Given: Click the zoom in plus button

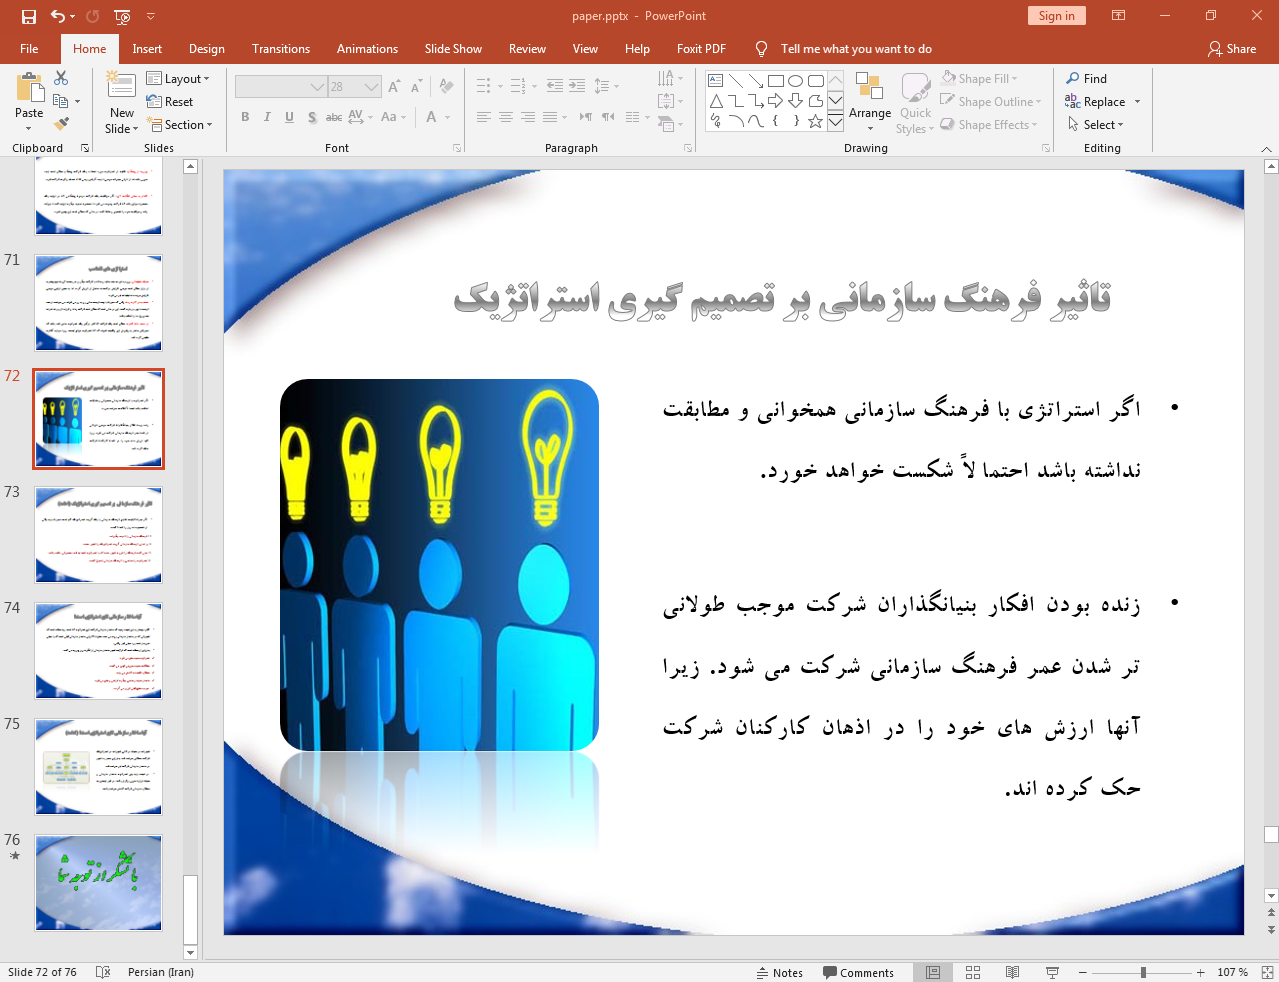Looking at the screenshot, I should click(1200, 972).
